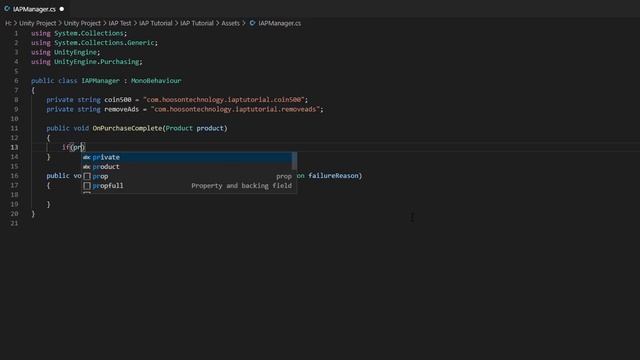Click 'coin500' variable on line 8
The height and width of the screenshot is (360, 640).
(x=118, y=100)
